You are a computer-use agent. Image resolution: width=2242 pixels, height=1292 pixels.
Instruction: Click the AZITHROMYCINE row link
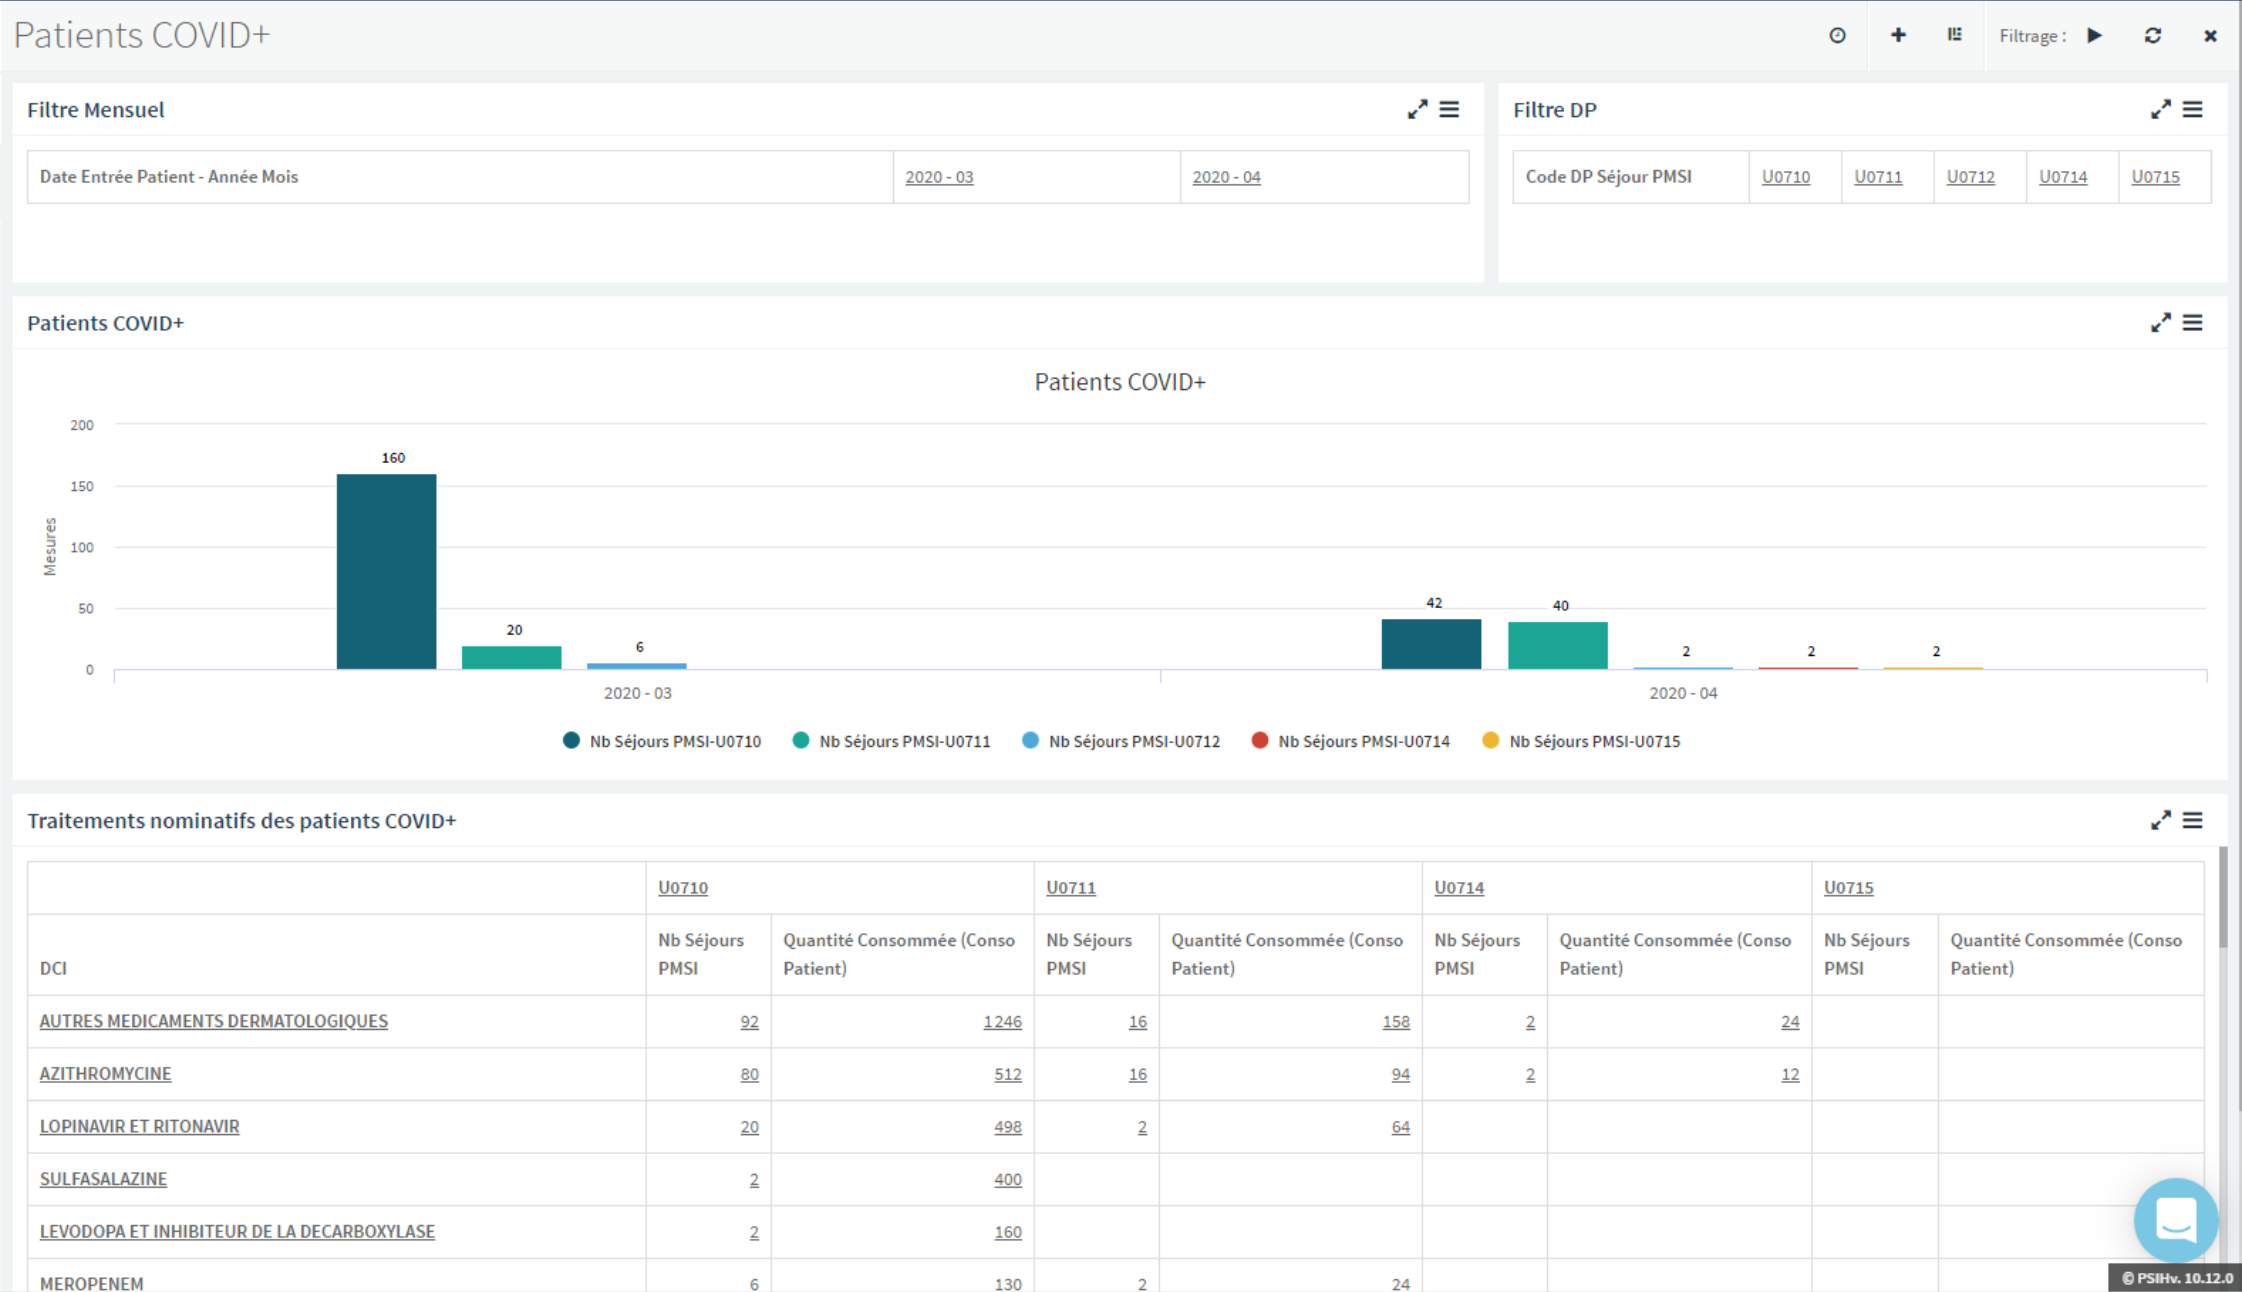105,1074
